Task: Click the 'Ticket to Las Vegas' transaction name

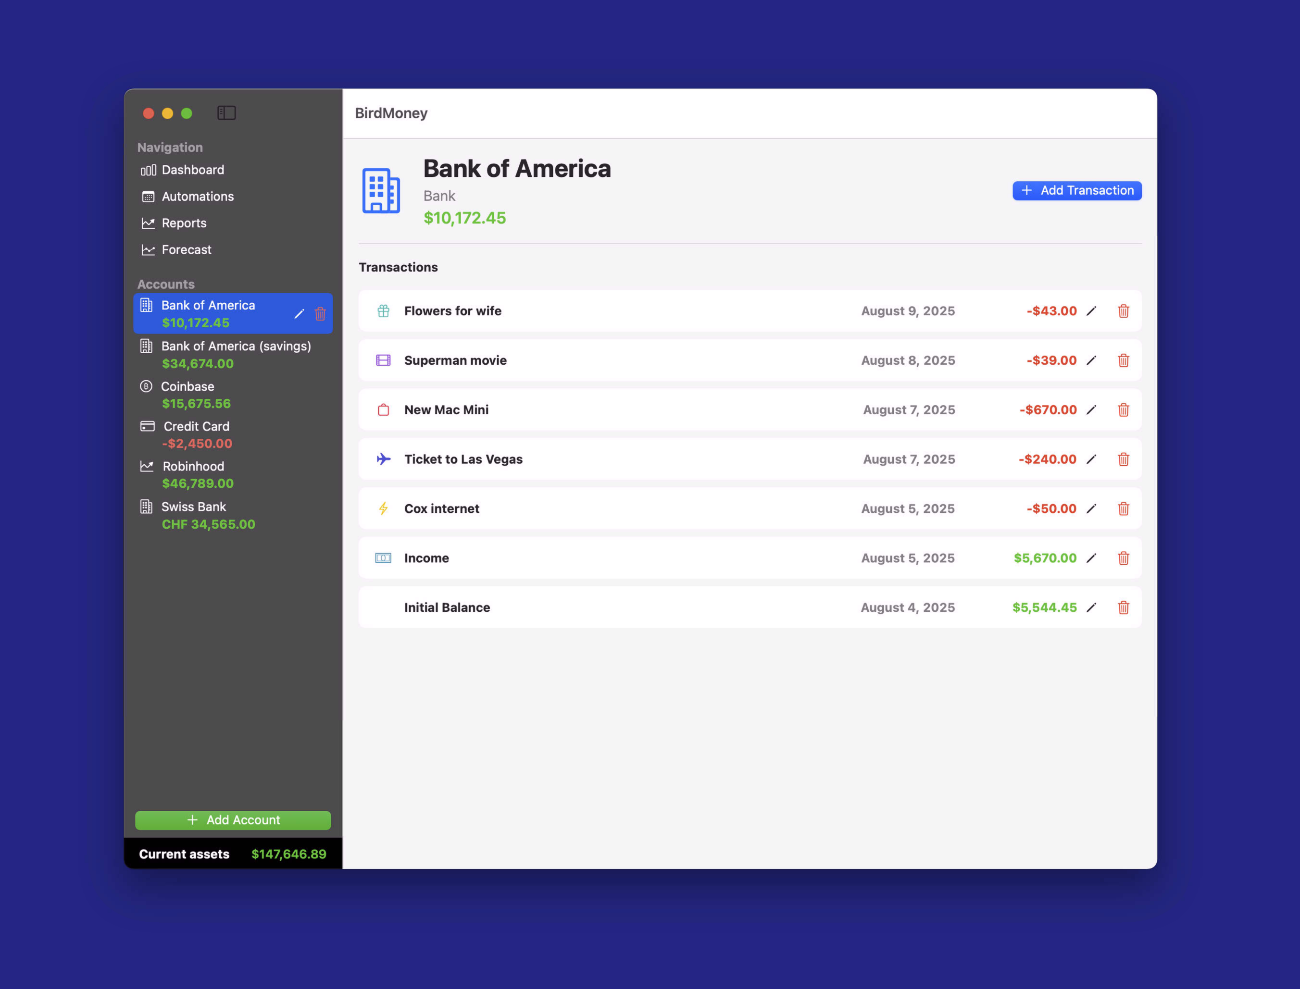Action: pos(463,459)
